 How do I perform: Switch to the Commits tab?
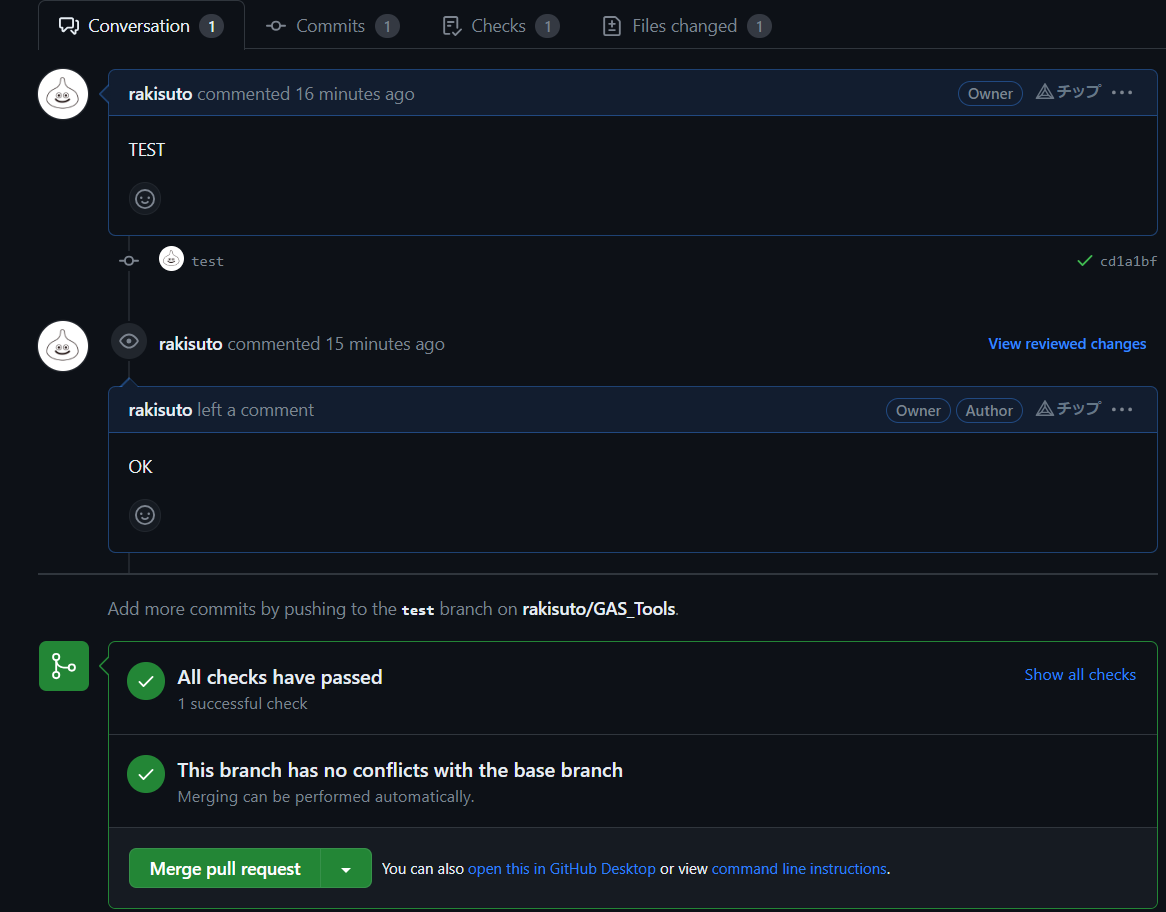pos(332,26)
